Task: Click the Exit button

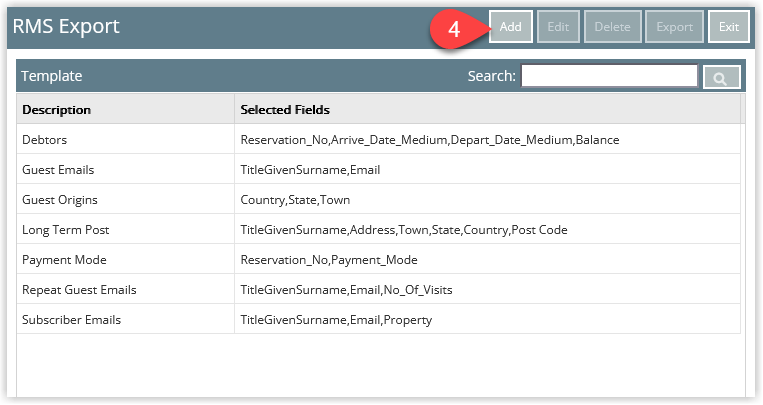Action: pyautogui.click(x=728, y=27)
